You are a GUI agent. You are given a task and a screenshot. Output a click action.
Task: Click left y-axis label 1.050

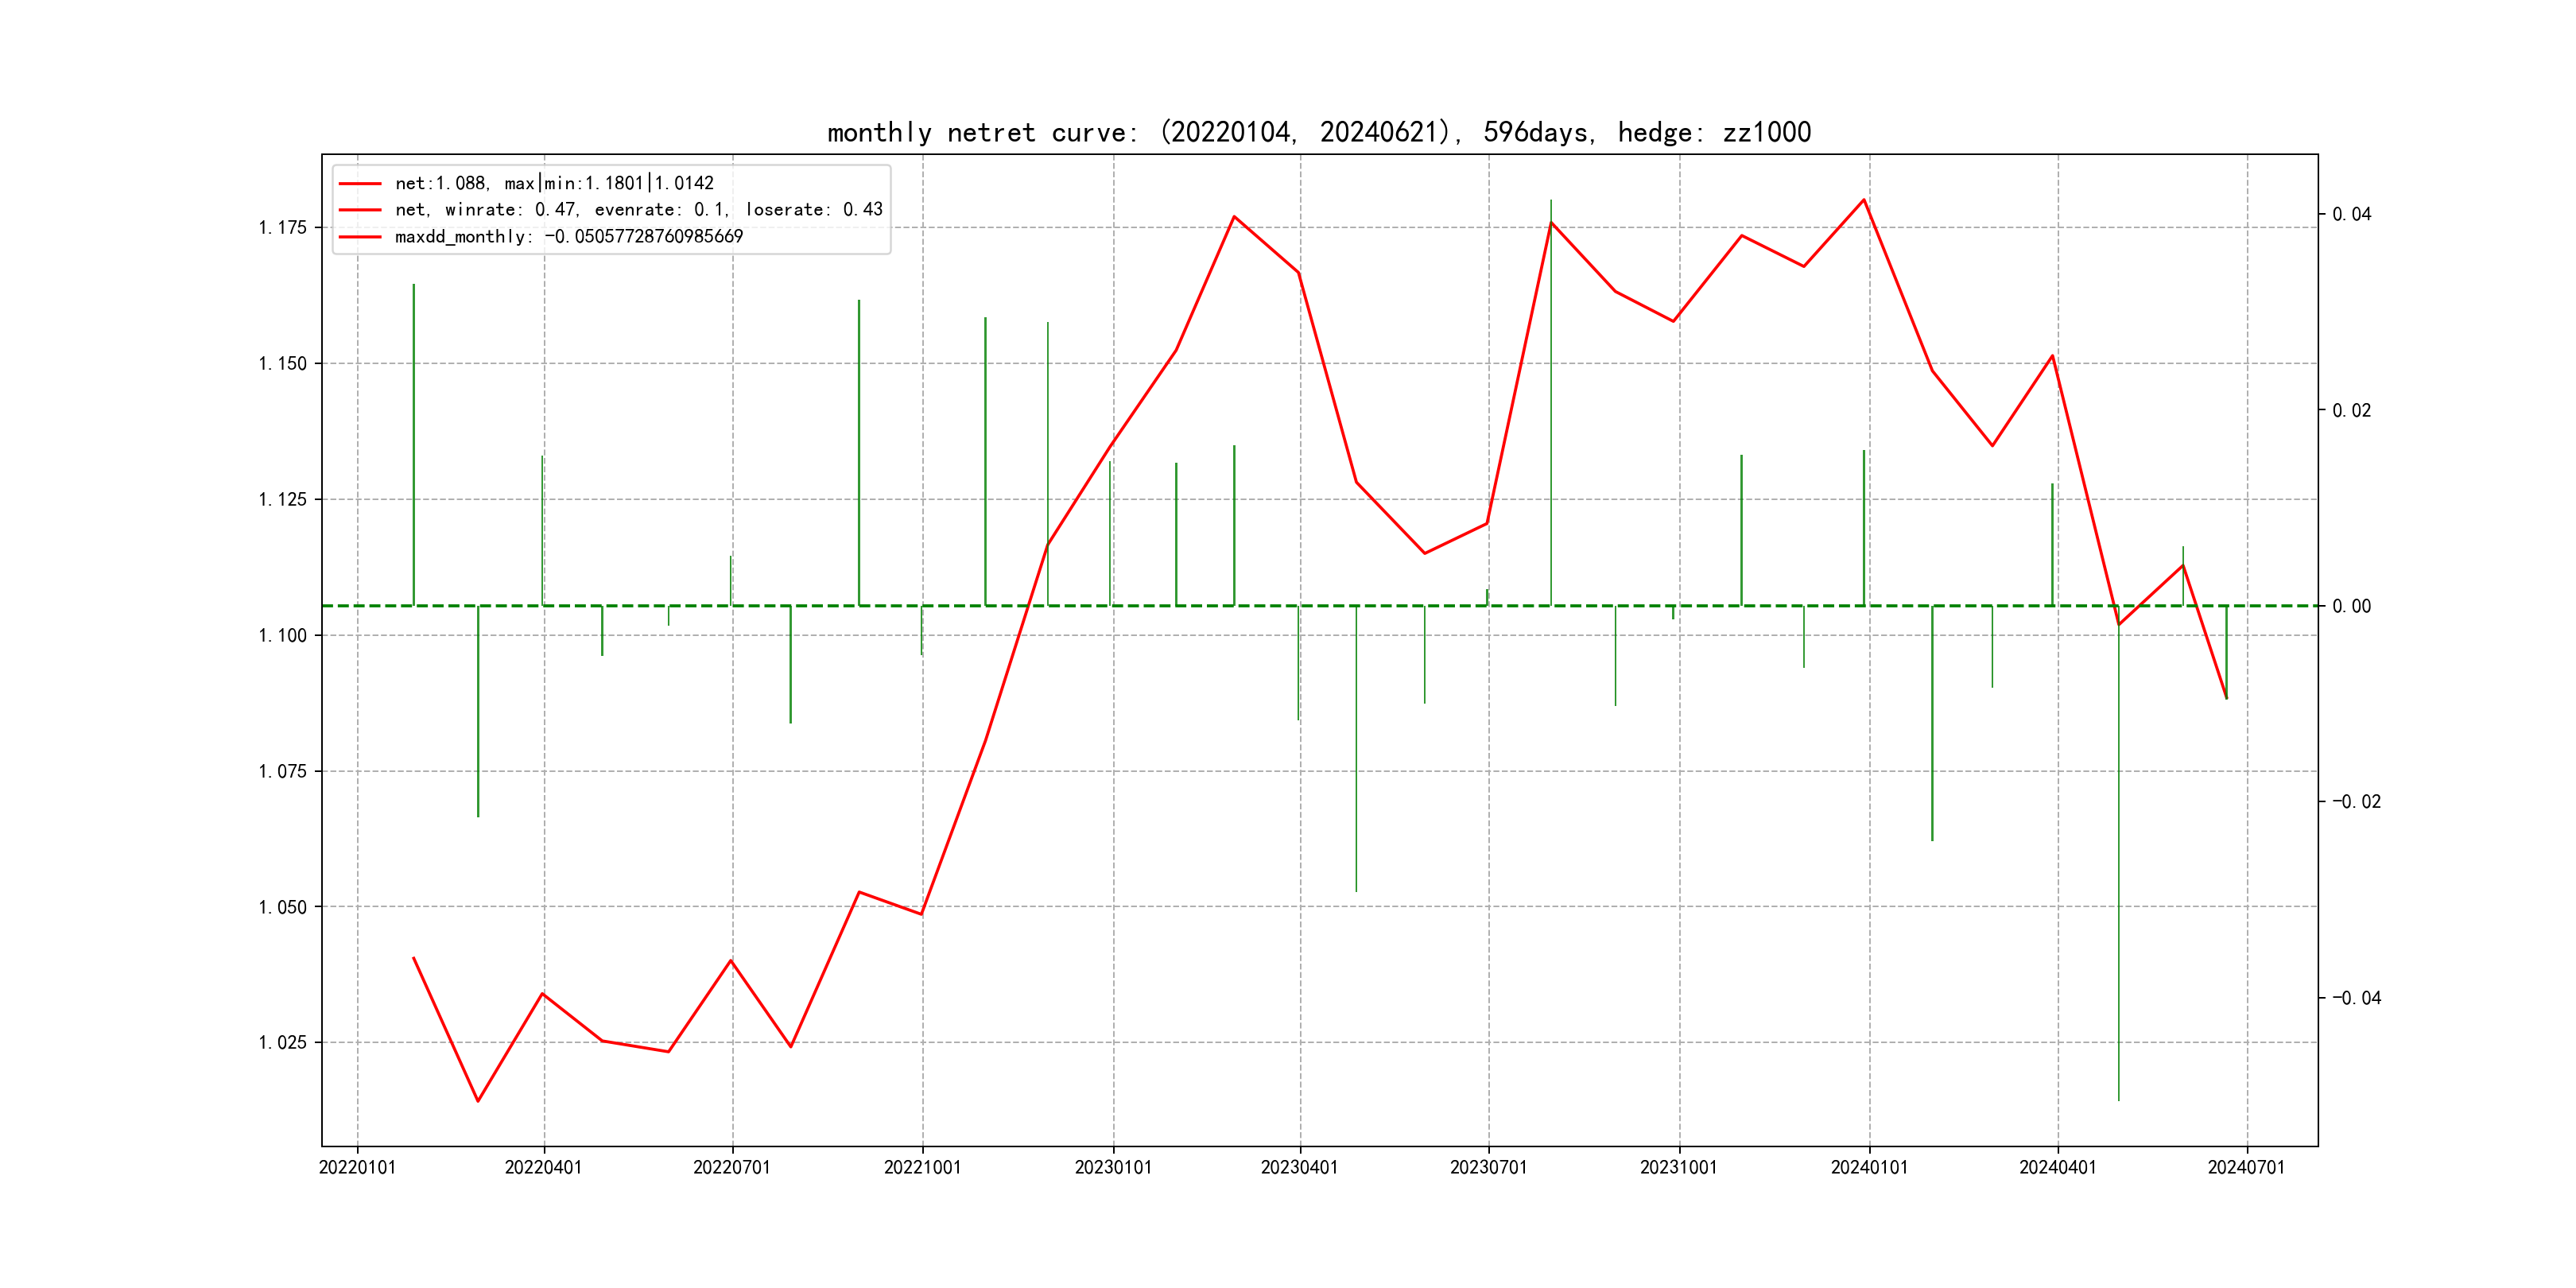[283, 908]
